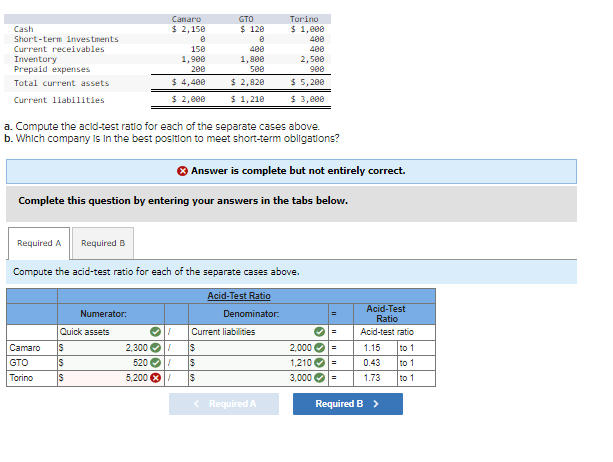The width and height of the screenshot is (613, 462).
Task: Click the red error icon in the answer banner
Action: click(x=182, y=171)
